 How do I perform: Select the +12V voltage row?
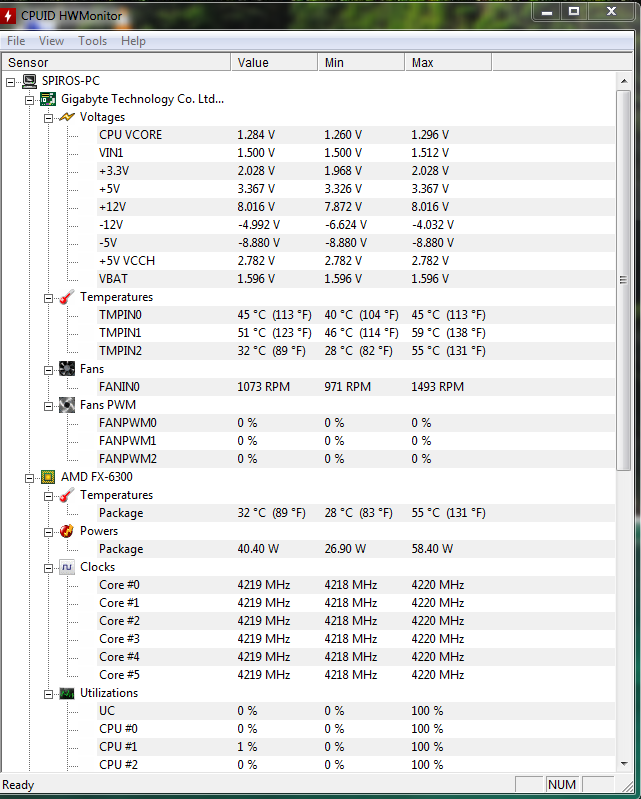[x=356, y=207]
